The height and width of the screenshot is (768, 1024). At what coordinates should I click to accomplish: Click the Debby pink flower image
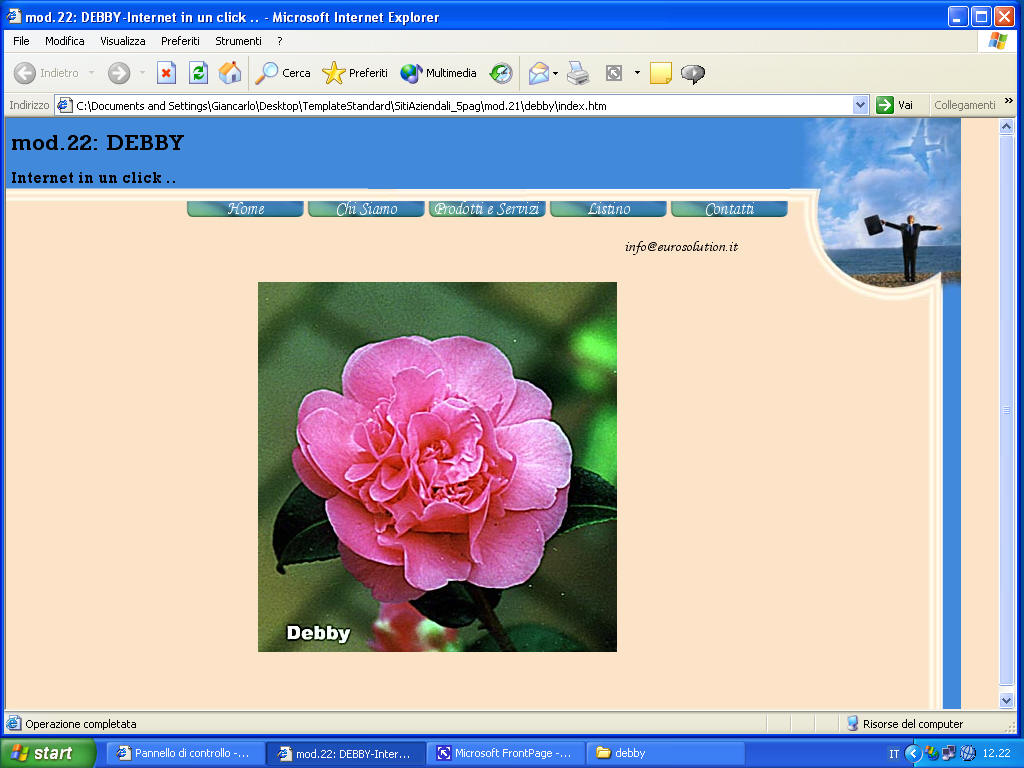pyautogui.click(x=438, y=467)
